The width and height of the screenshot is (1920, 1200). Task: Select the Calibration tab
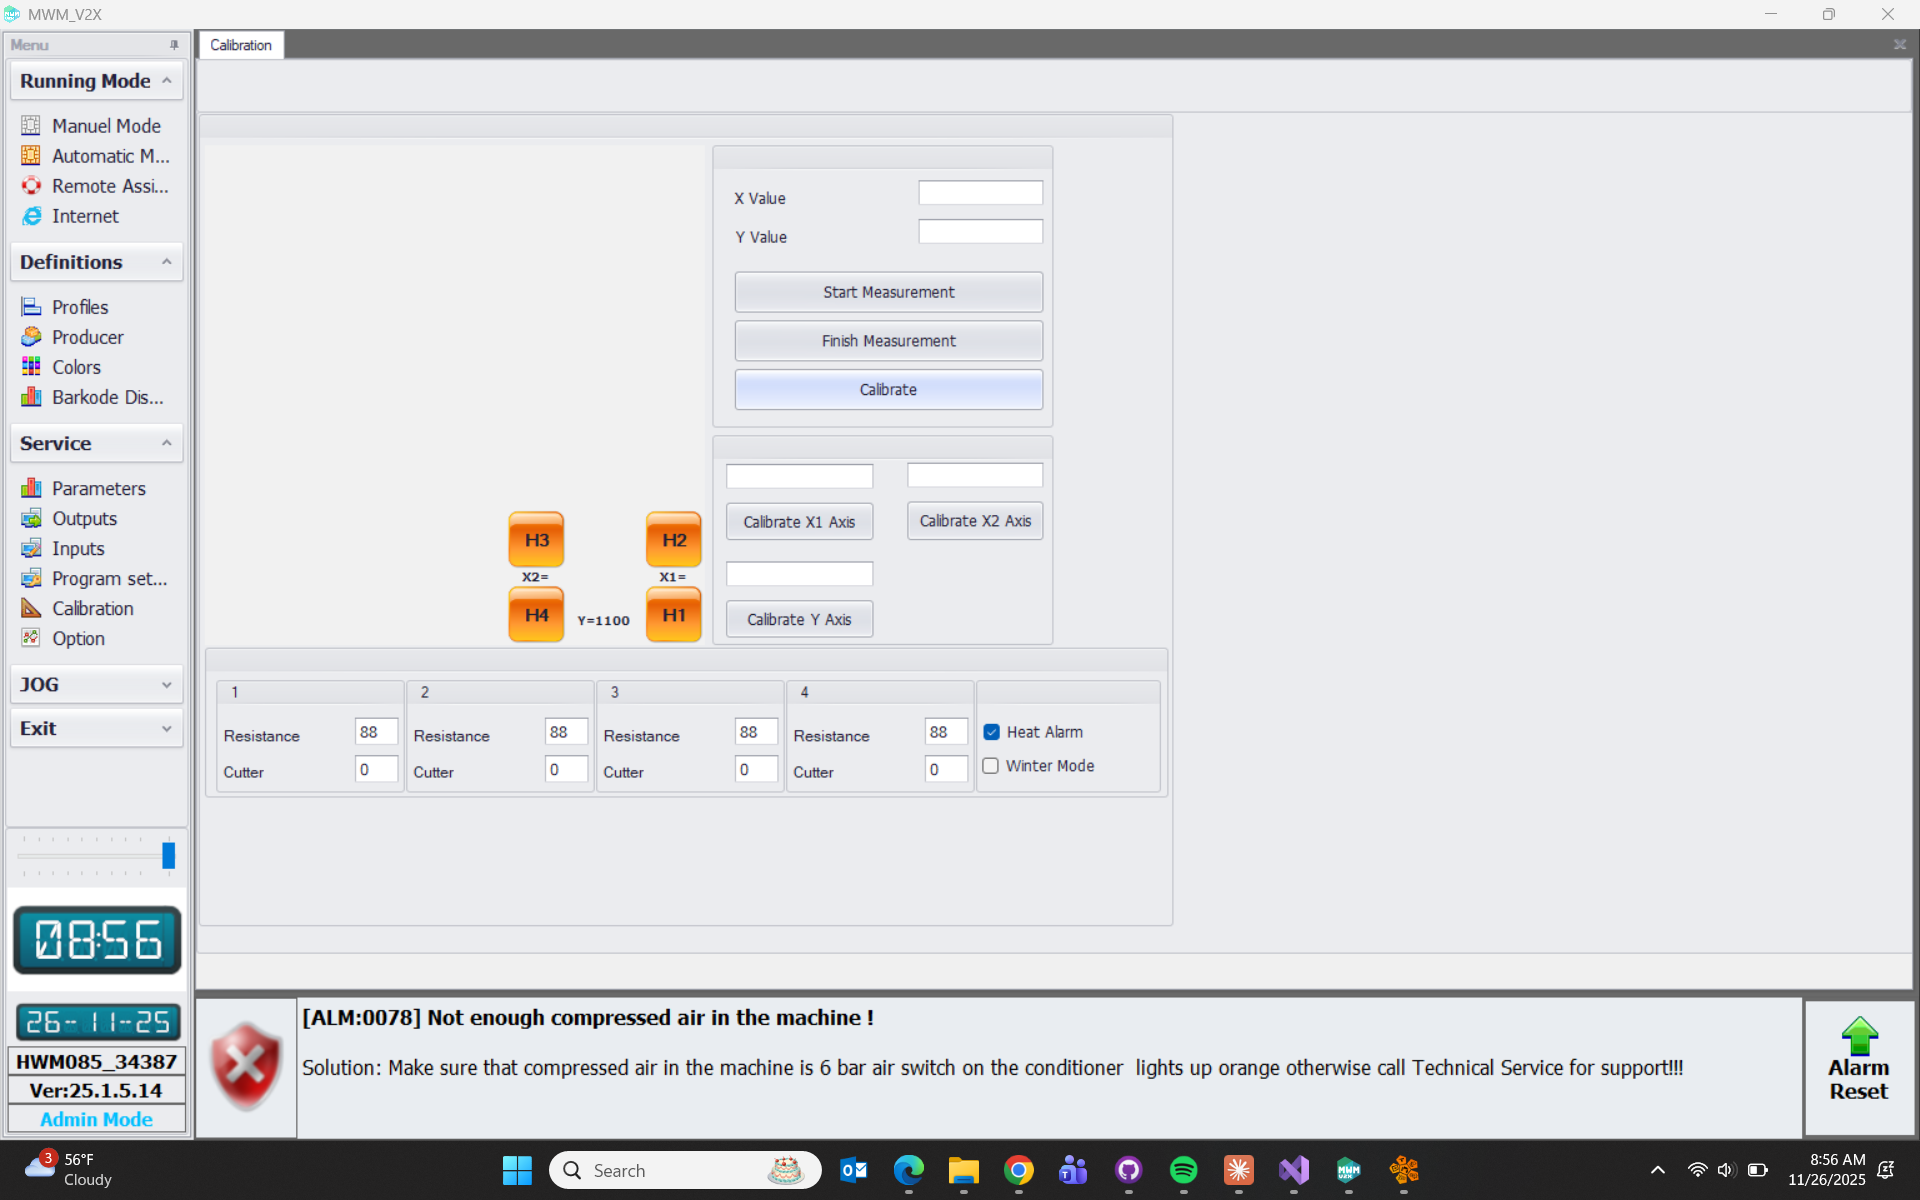241,45
